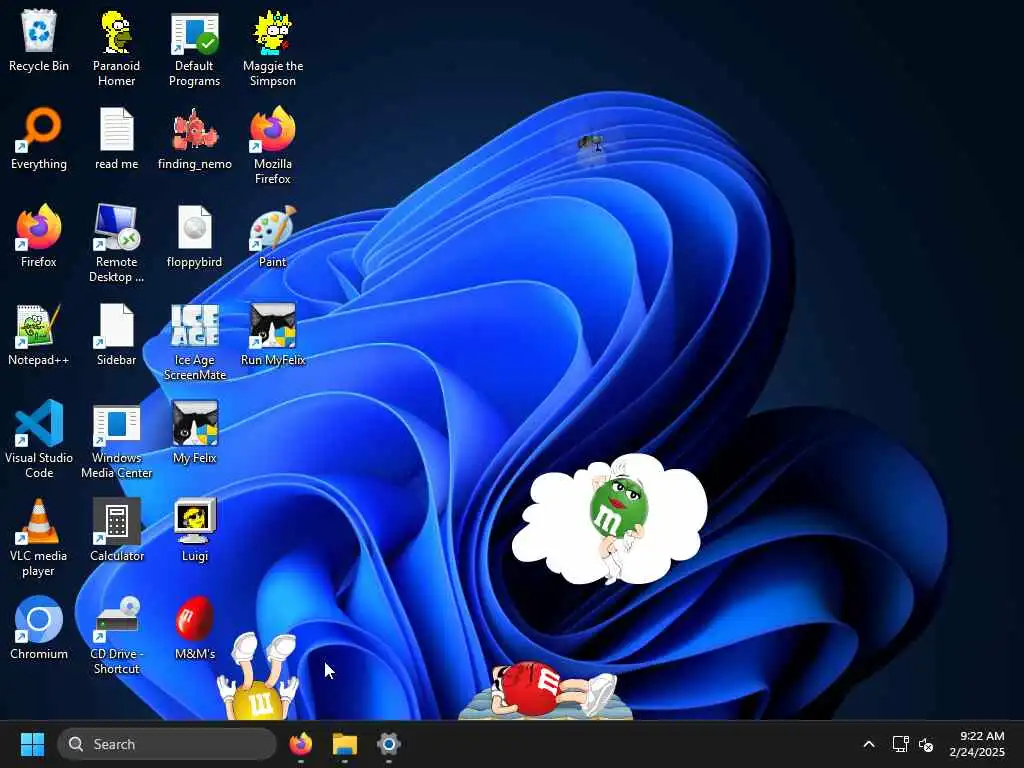Screen dimensions: 1024x768
Task: Open the Settings gear in the taskbar
Action: (389, 744)
